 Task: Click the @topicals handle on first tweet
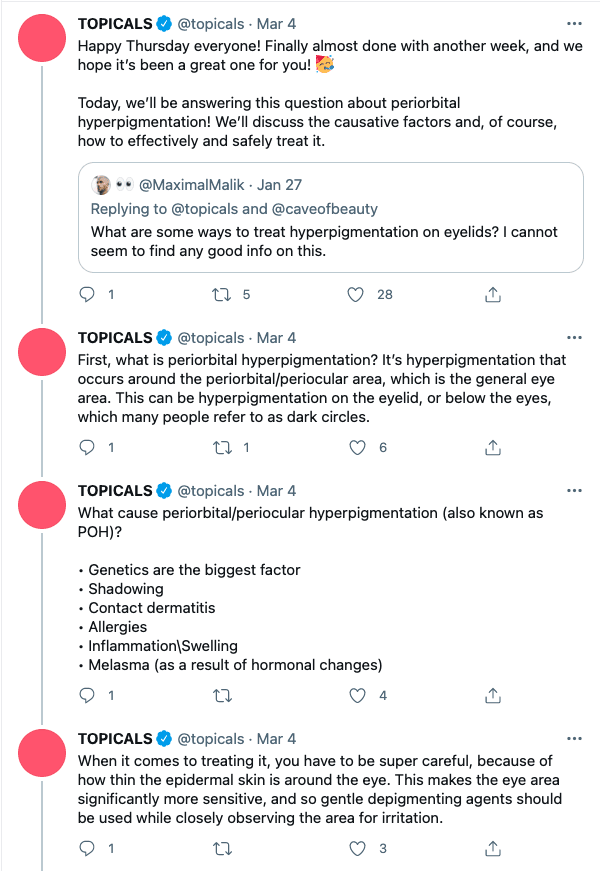click(x=211, y=24)
